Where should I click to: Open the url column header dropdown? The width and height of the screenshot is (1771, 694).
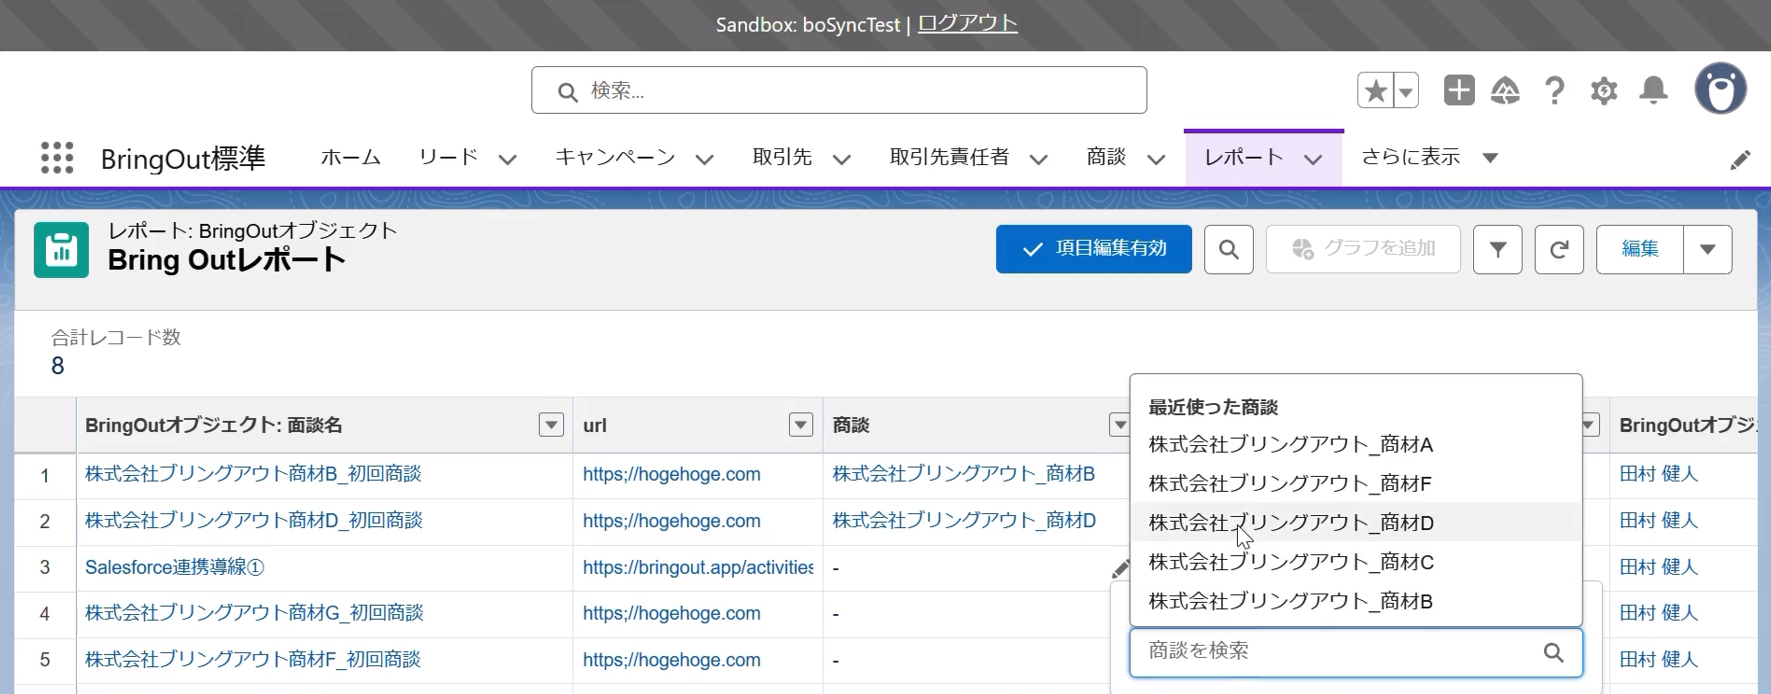click(x=801, y=425)
